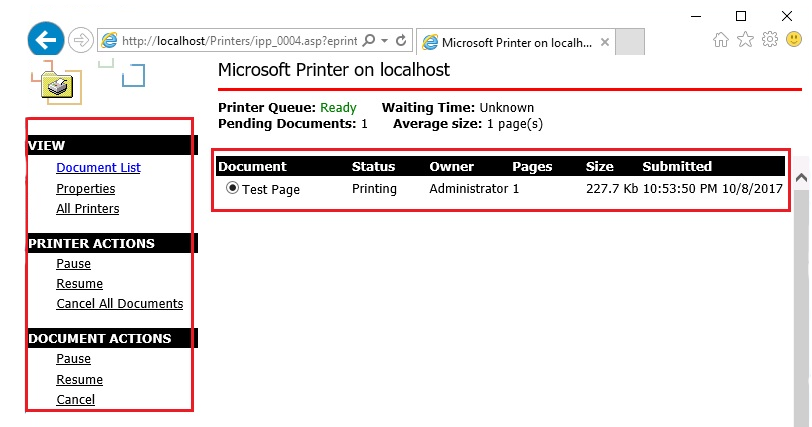Open the Document List link
Screen dimensions: 812x427
click(x=98, y=168)
